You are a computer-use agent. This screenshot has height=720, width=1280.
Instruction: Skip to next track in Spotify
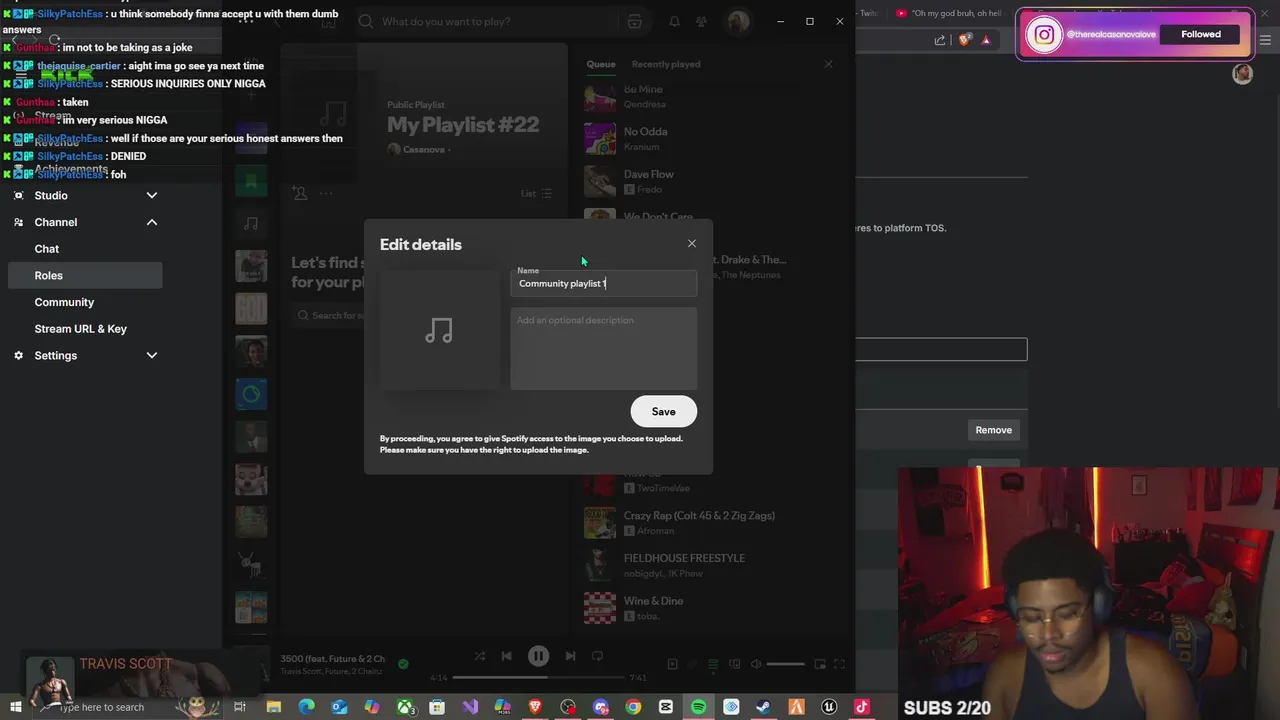coord(570,656)
